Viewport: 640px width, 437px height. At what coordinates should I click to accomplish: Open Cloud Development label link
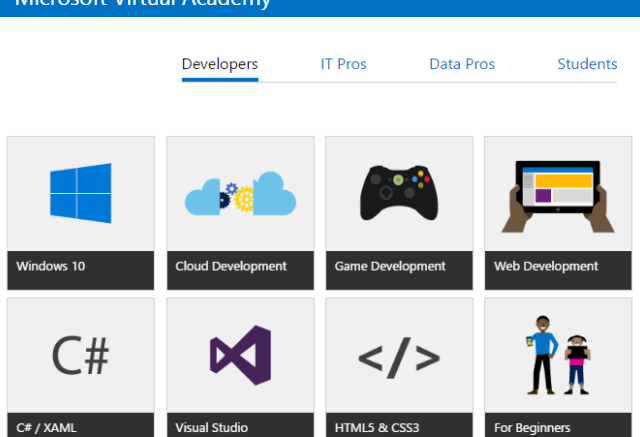231,266
